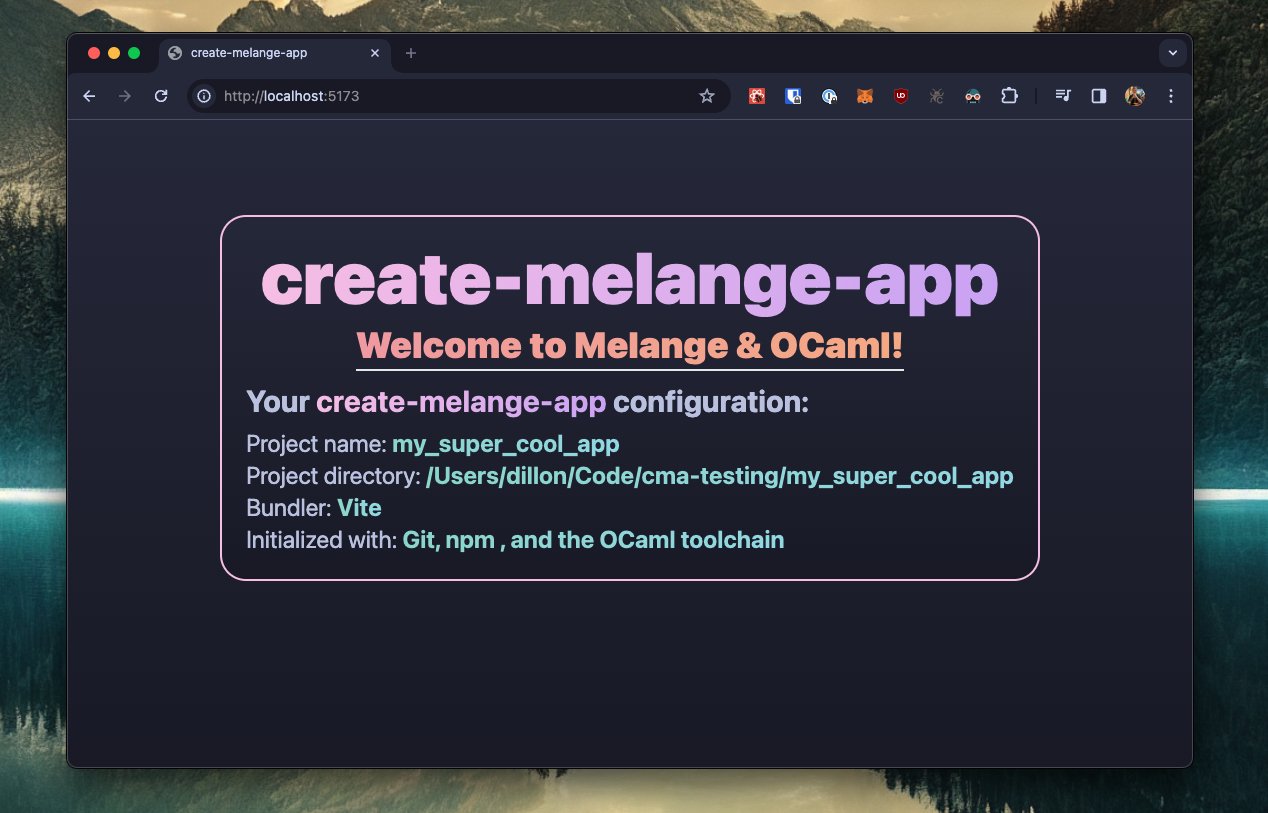This screenshot has width=1268, height=813.
Task: Click "Git, npm , and the OCaml toolchain"
Action: click(593, 540)
